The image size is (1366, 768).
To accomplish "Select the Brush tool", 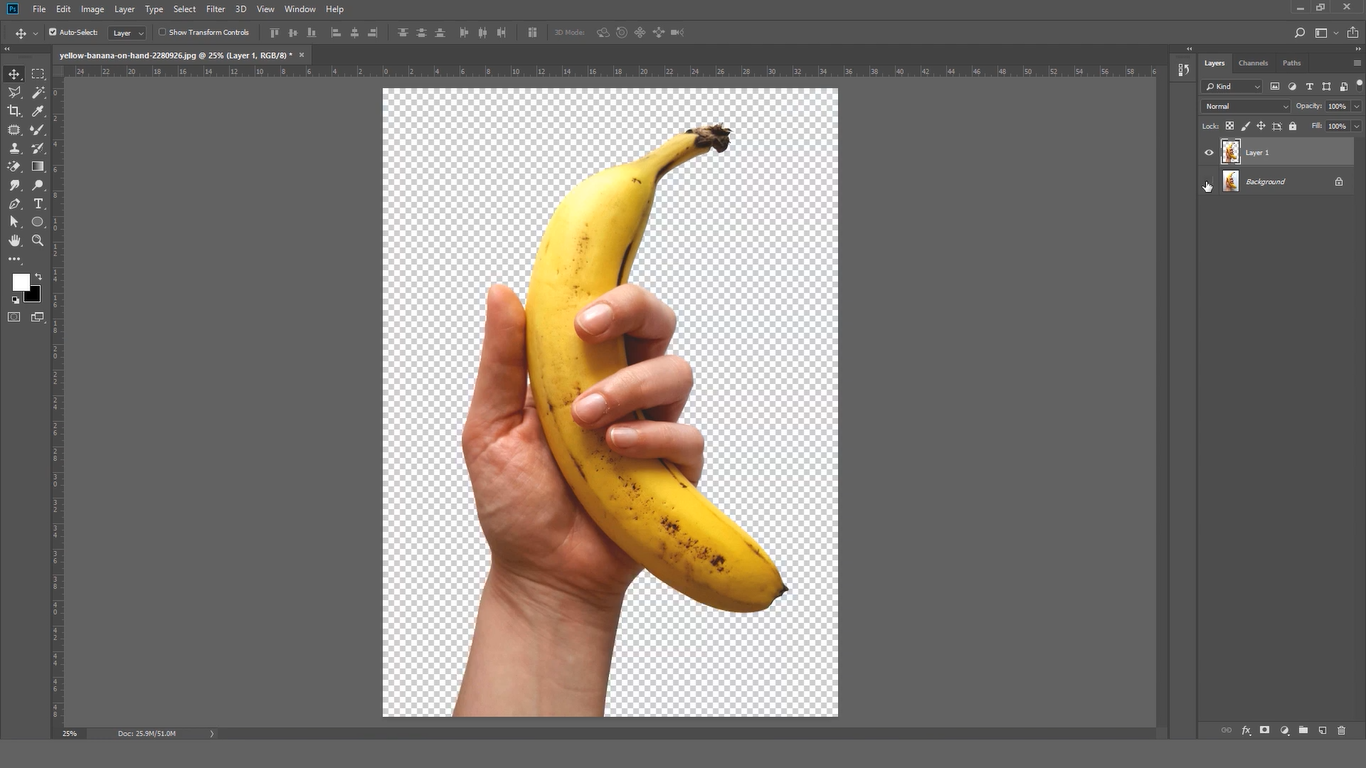I will click(38, 130).
